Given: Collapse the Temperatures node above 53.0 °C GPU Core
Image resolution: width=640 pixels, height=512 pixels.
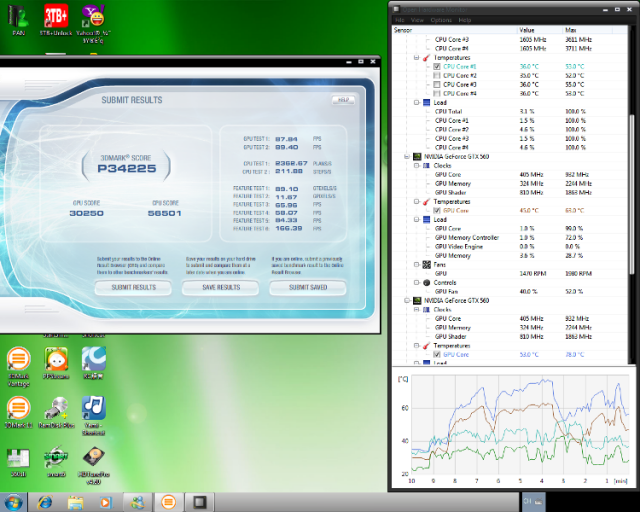Looking at the screenshot, I should point(416,345).
